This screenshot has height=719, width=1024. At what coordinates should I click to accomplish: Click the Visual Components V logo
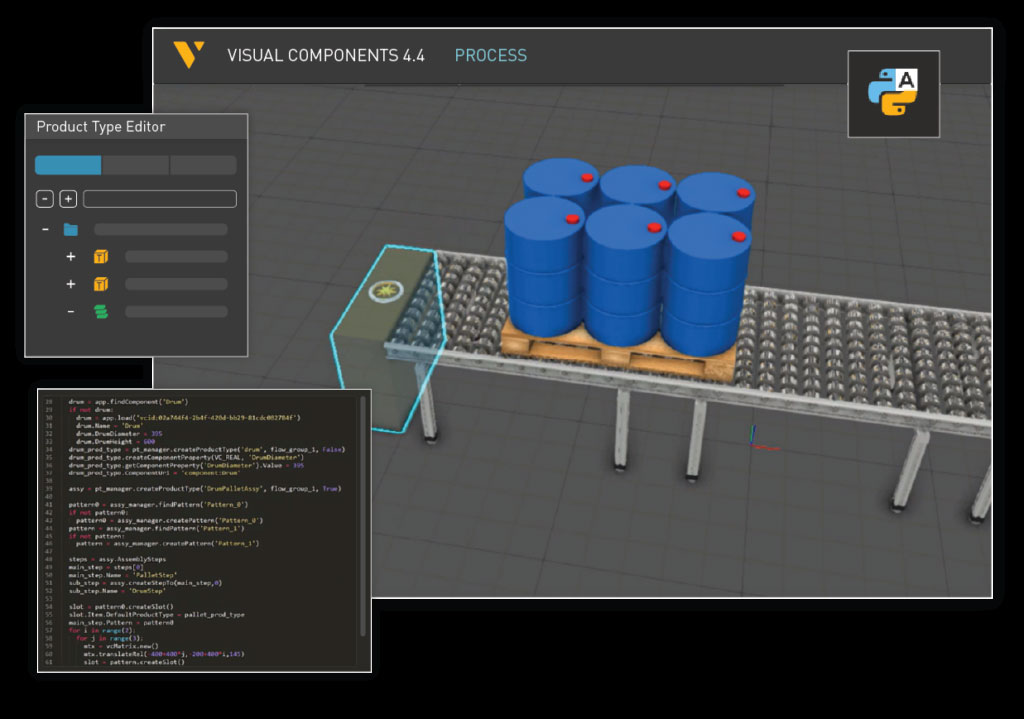coord(188,55)
